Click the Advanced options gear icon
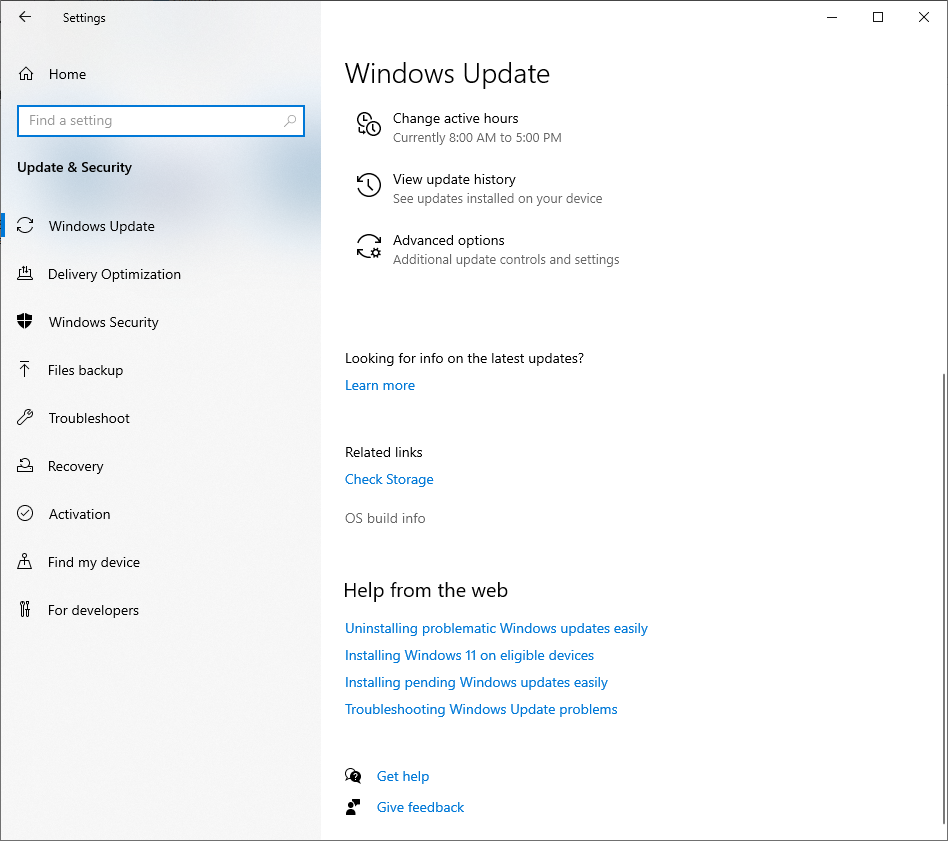The height and width of the screenshot is (841, 948). pos(368,247)
